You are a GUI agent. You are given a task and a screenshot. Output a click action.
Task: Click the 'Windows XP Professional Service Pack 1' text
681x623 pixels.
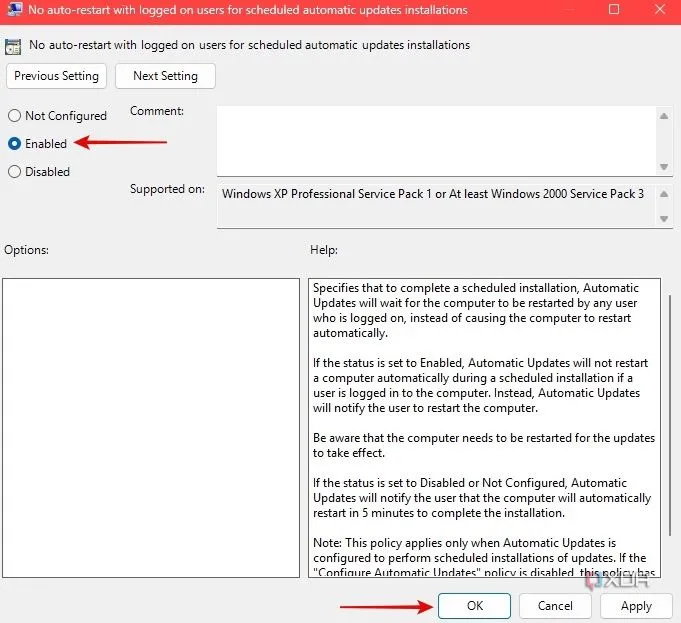(x=327, y=194)
